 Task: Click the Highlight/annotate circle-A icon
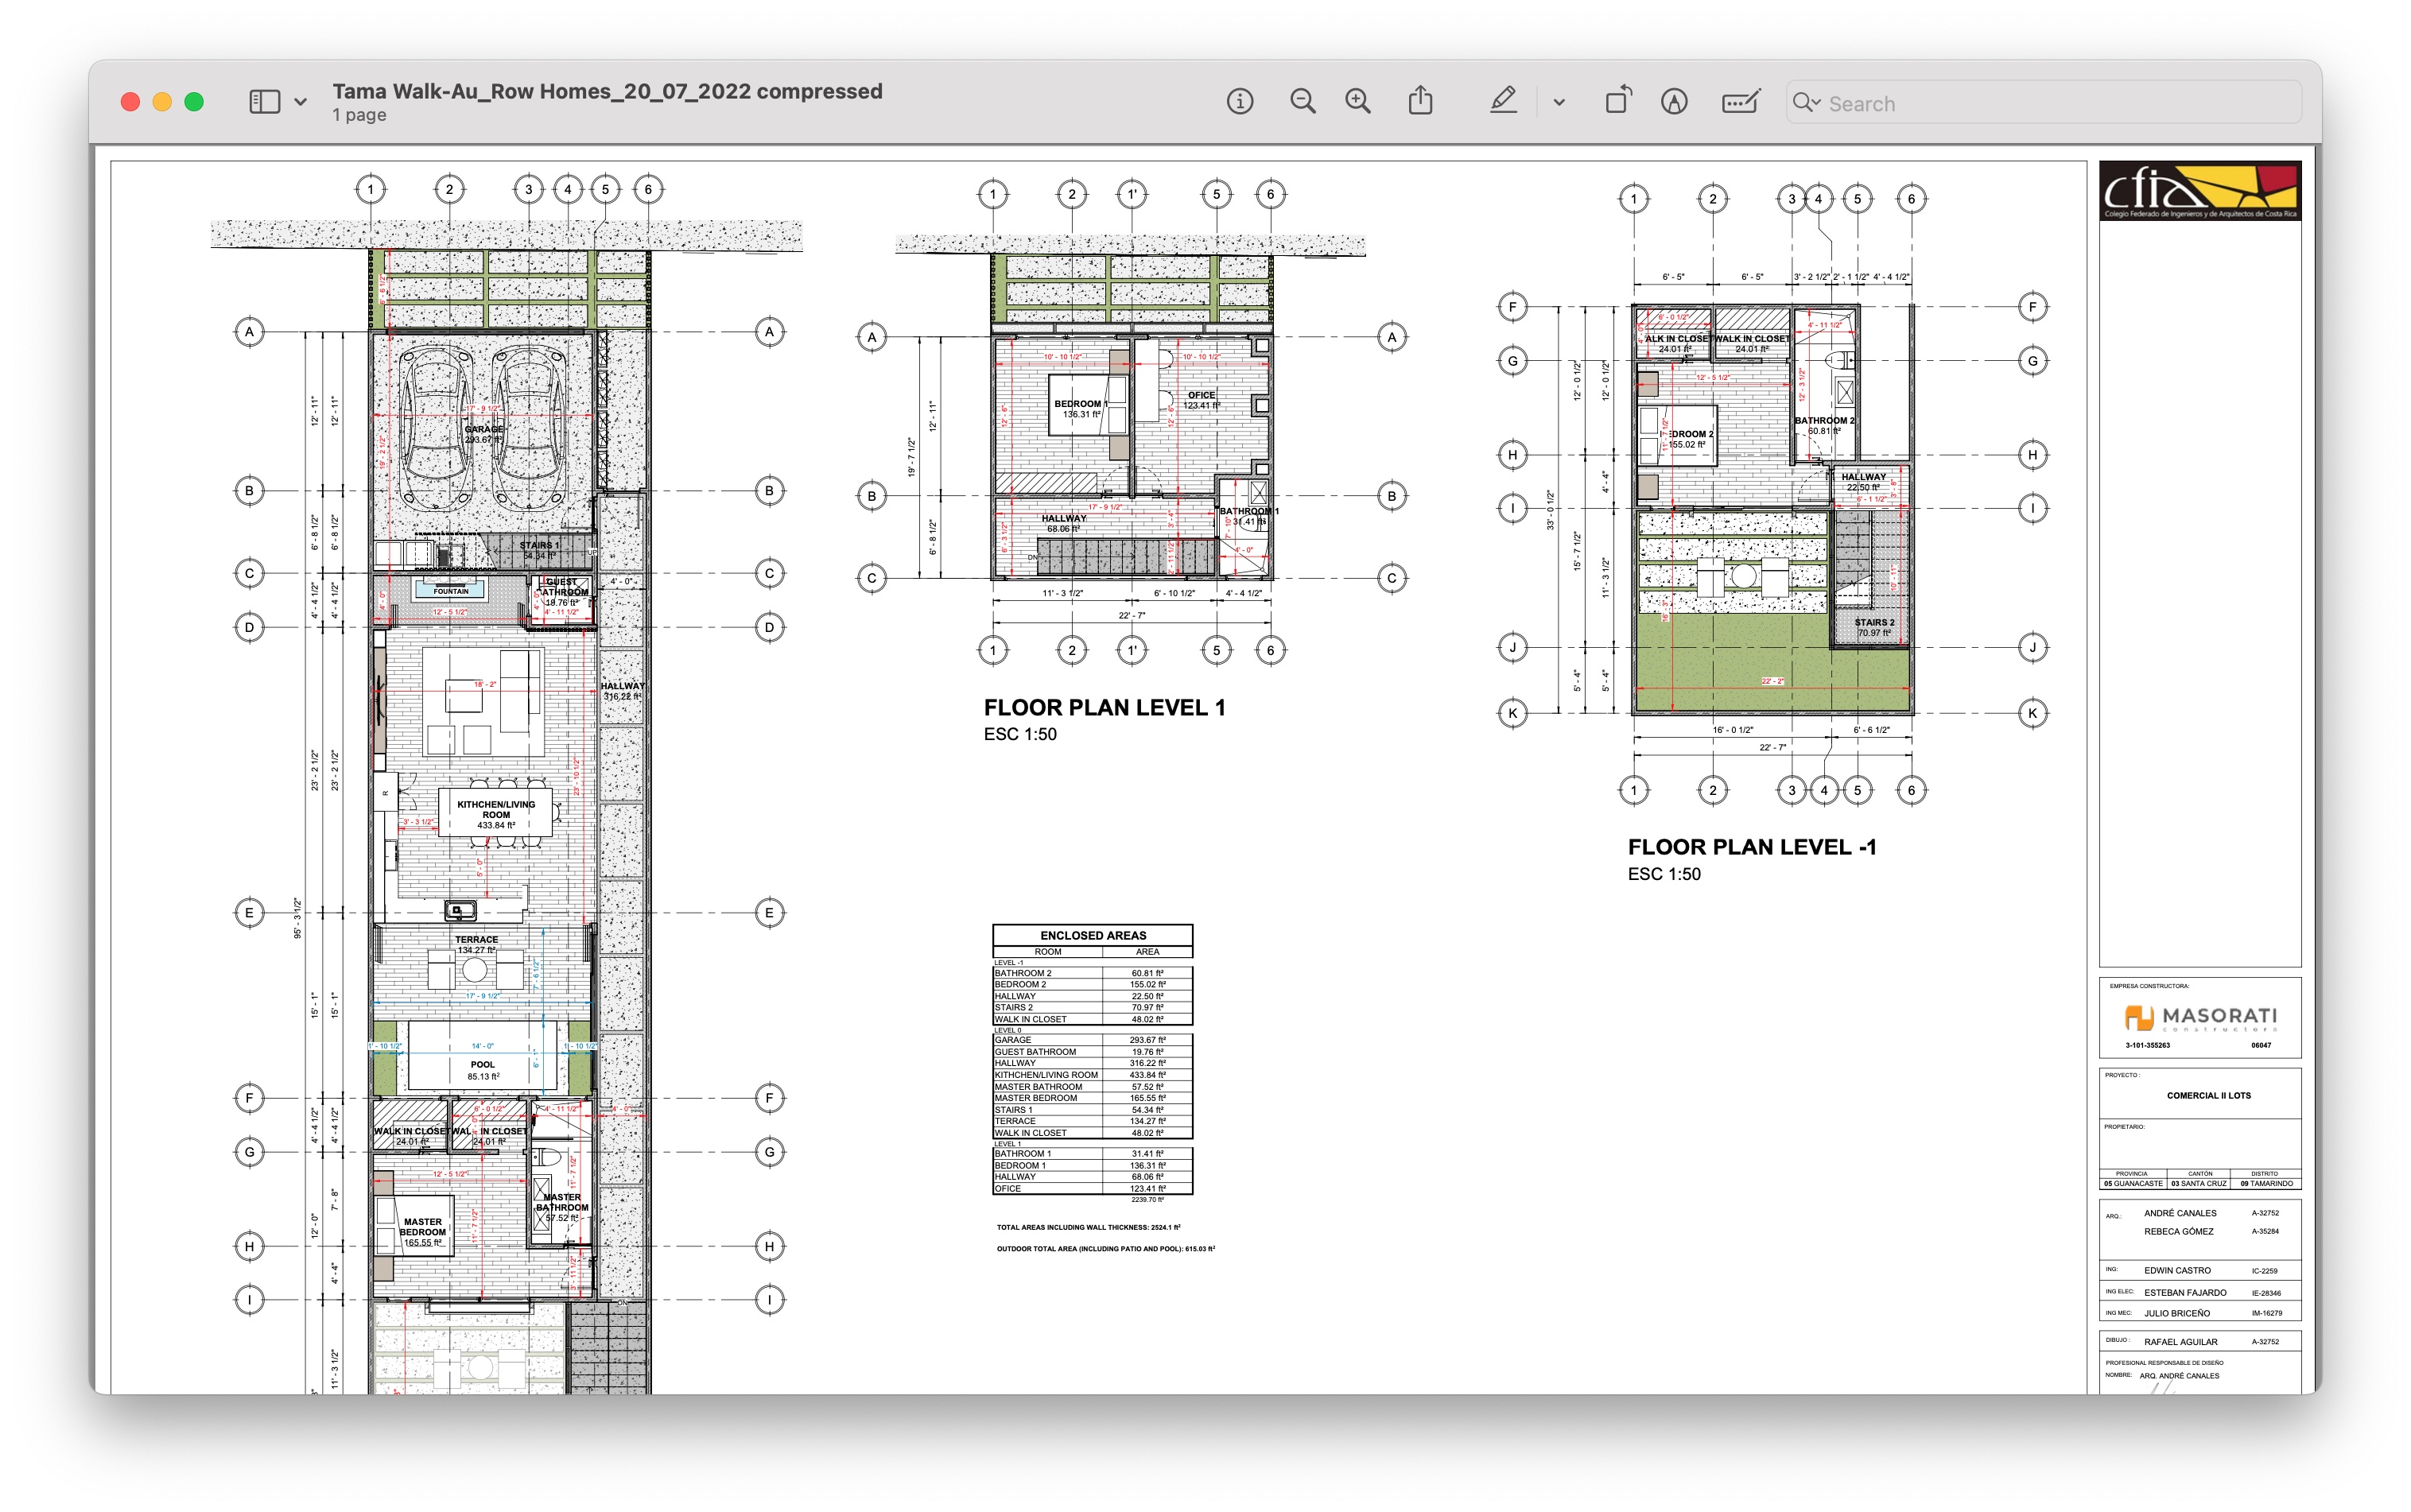pos(1674,102)
